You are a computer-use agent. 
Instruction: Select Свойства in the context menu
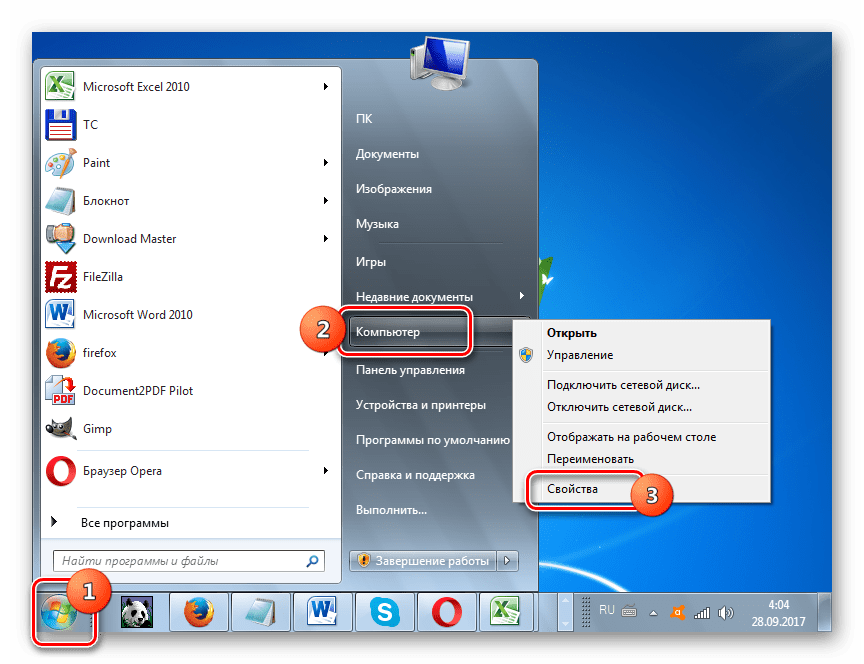572,489
